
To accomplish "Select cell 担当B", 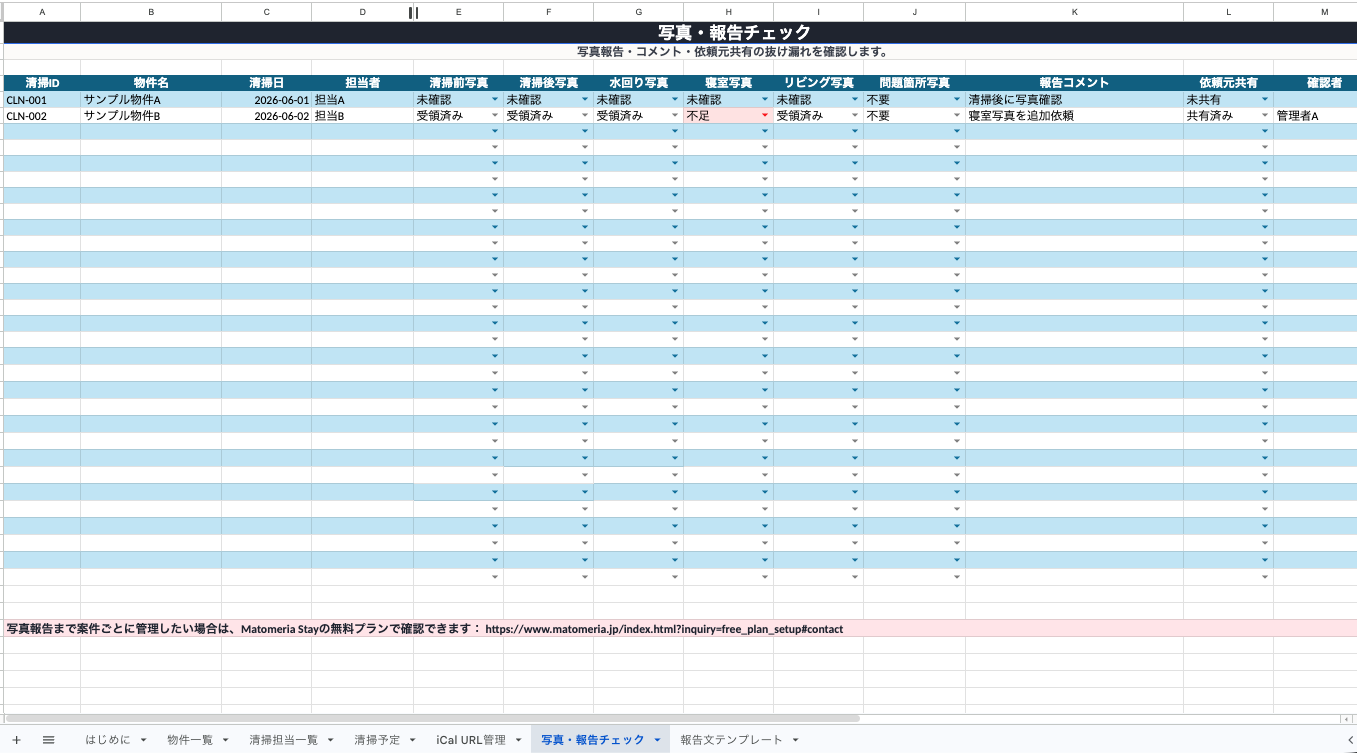I will 362,116.
